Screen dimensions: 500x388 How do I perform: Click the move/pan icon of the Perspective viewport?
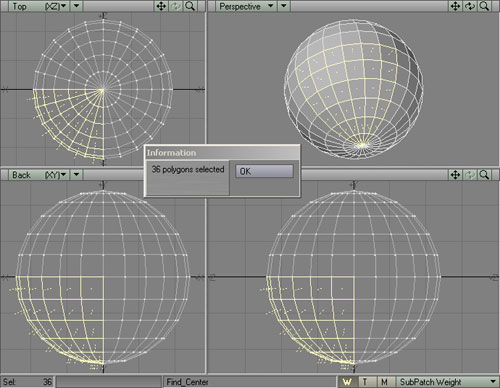(455, 6)
